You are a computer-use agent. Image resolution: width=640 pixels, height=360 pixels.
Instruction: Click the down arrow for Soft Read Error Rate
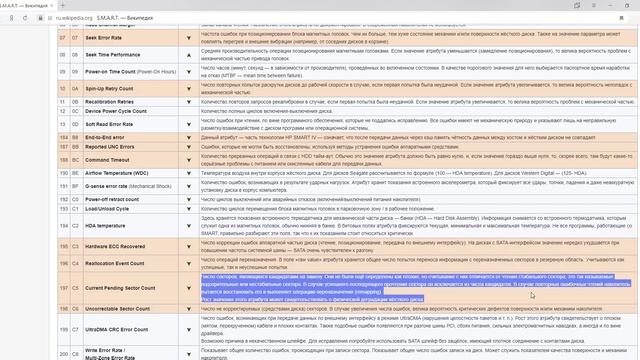point(189,124)
